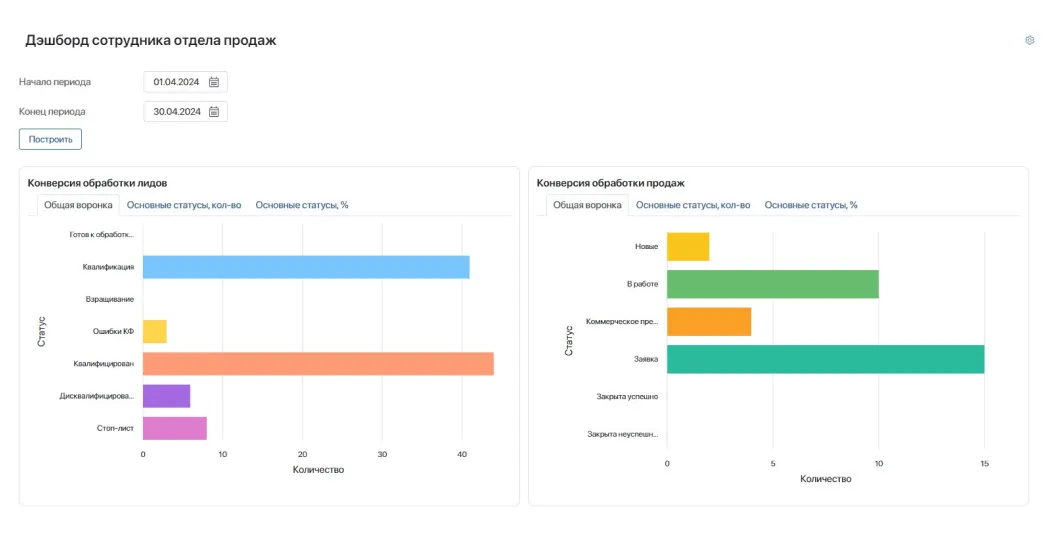Select leads tab Общая воронка

pyautogui.click(x=78, y=205)
